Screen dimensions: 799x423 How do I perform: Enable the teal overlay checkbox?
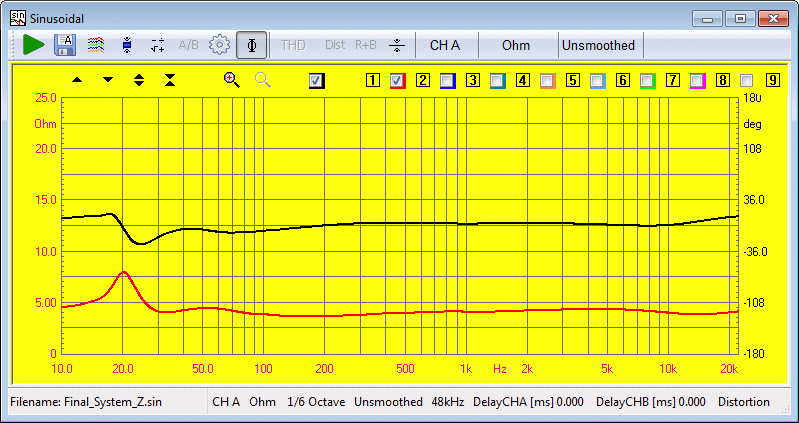pos(497,81)
